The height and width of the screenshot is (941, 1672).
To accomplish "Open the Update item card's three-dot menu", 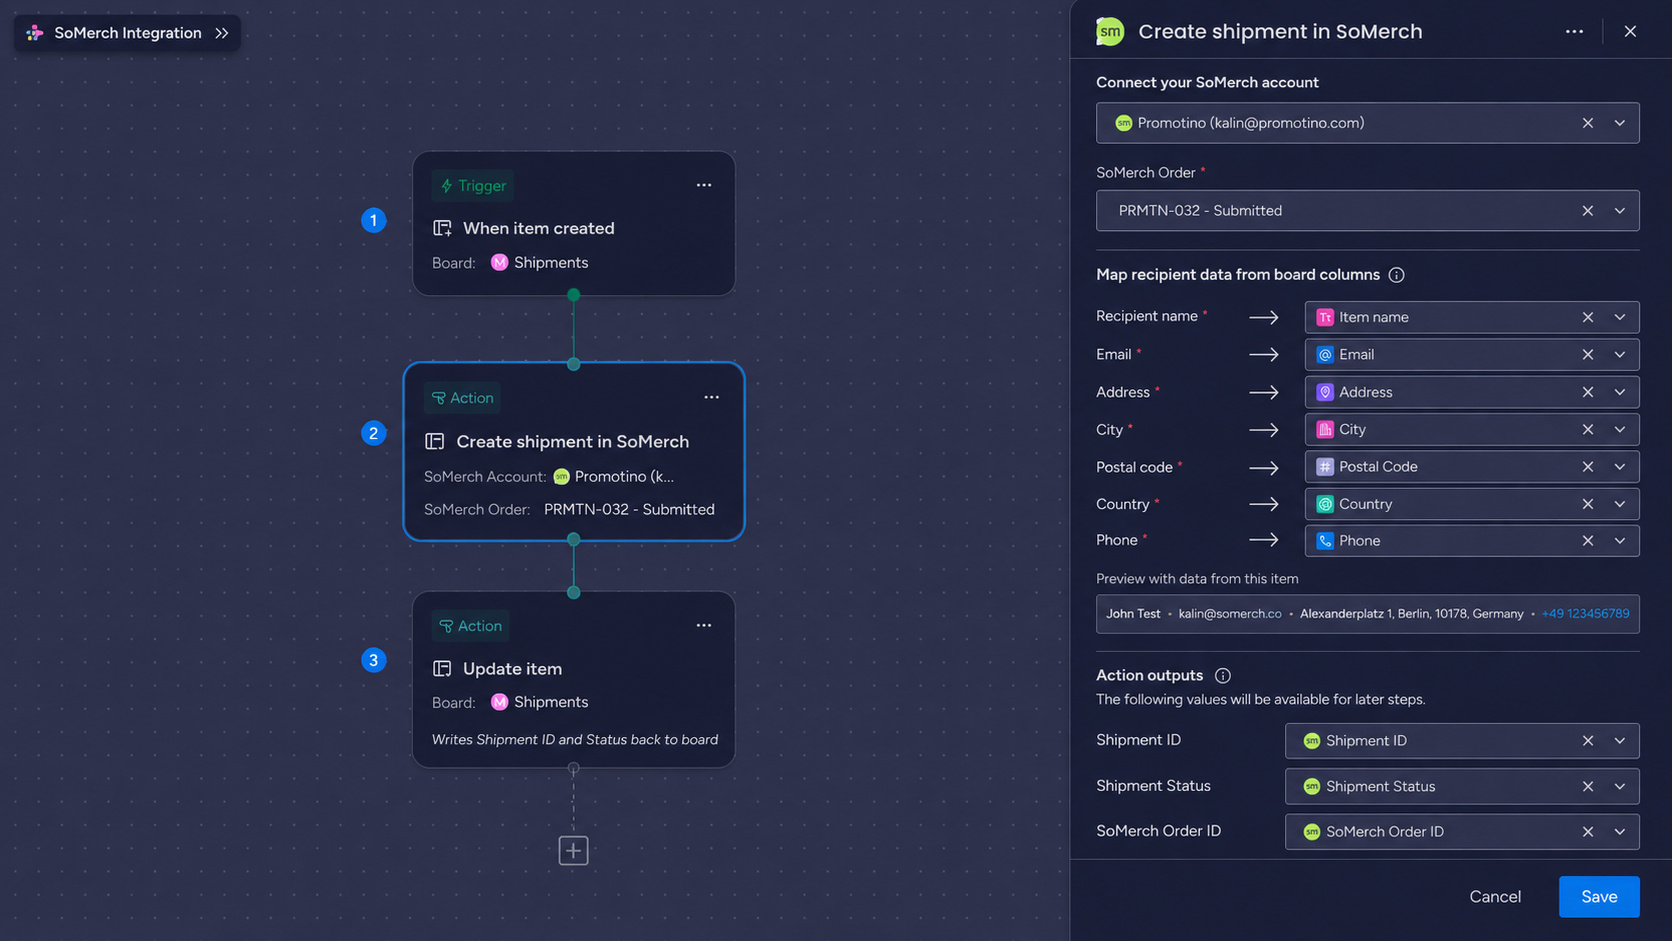I will click(704, 625).
